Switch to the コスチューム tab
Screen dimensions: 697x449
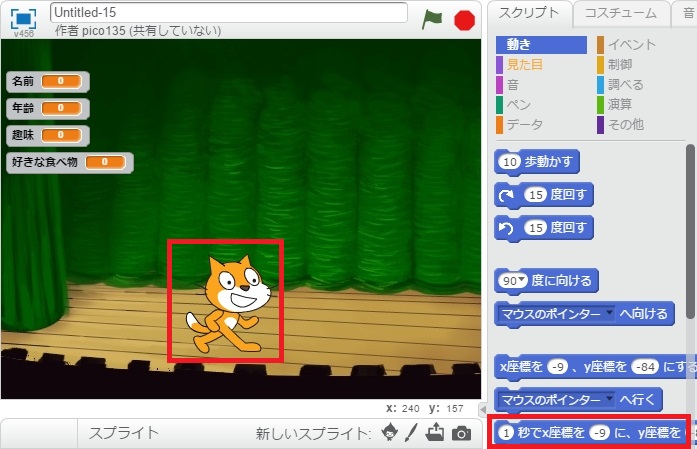pos(621,13)
